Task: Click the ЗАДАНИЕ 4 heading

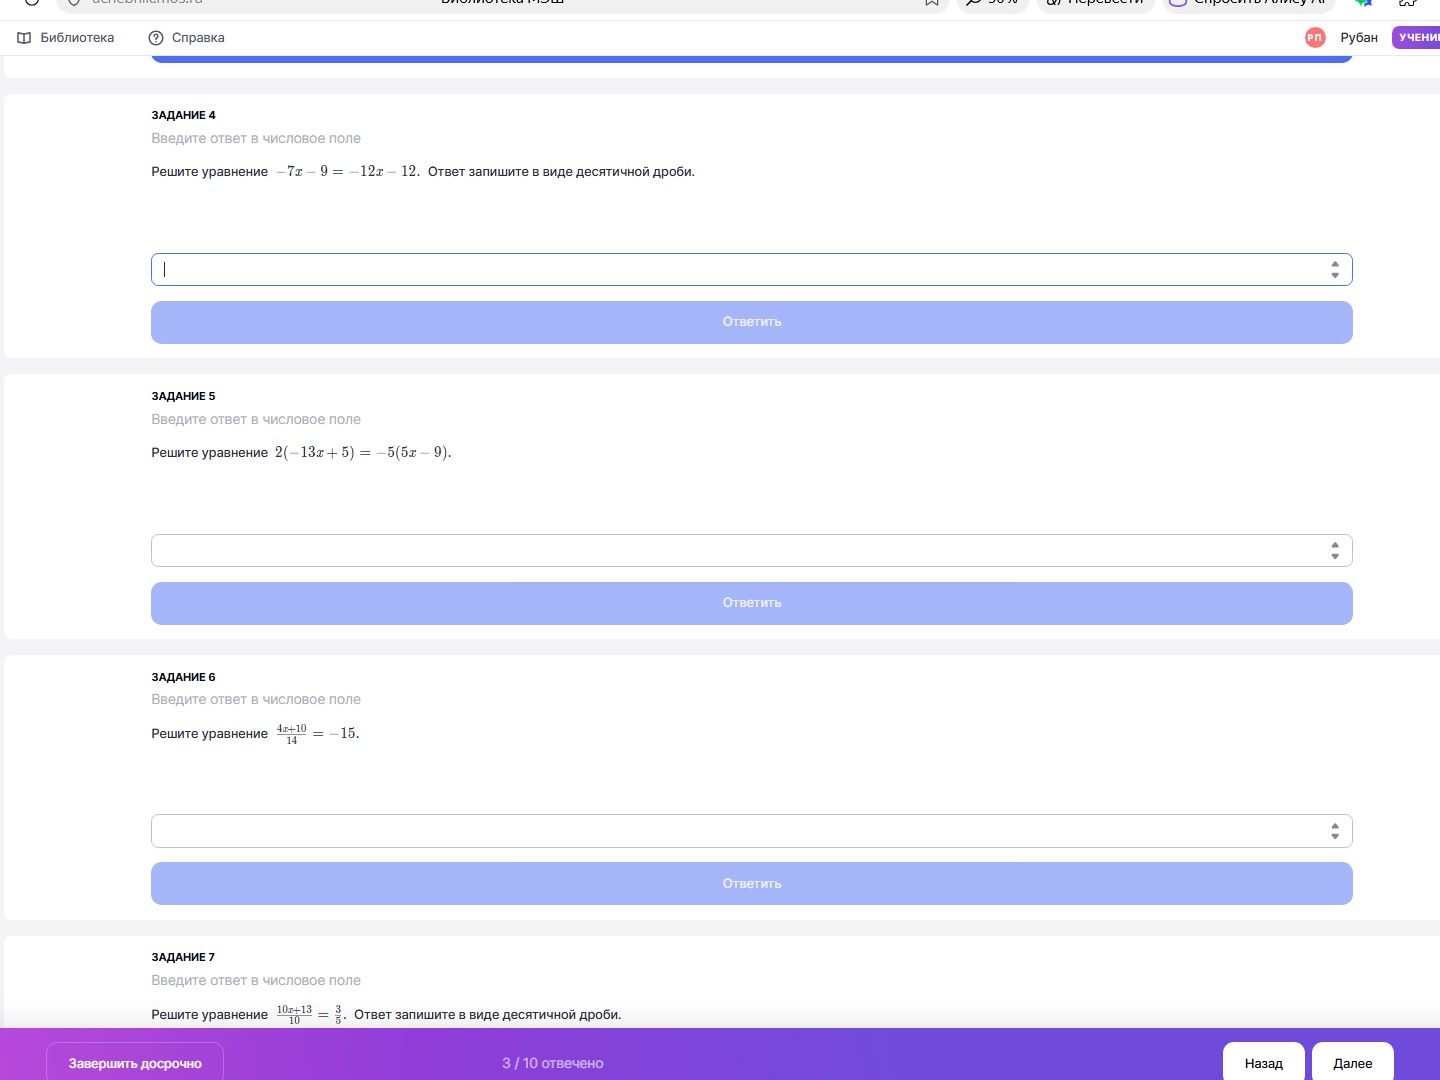Action: click(183, 115)
